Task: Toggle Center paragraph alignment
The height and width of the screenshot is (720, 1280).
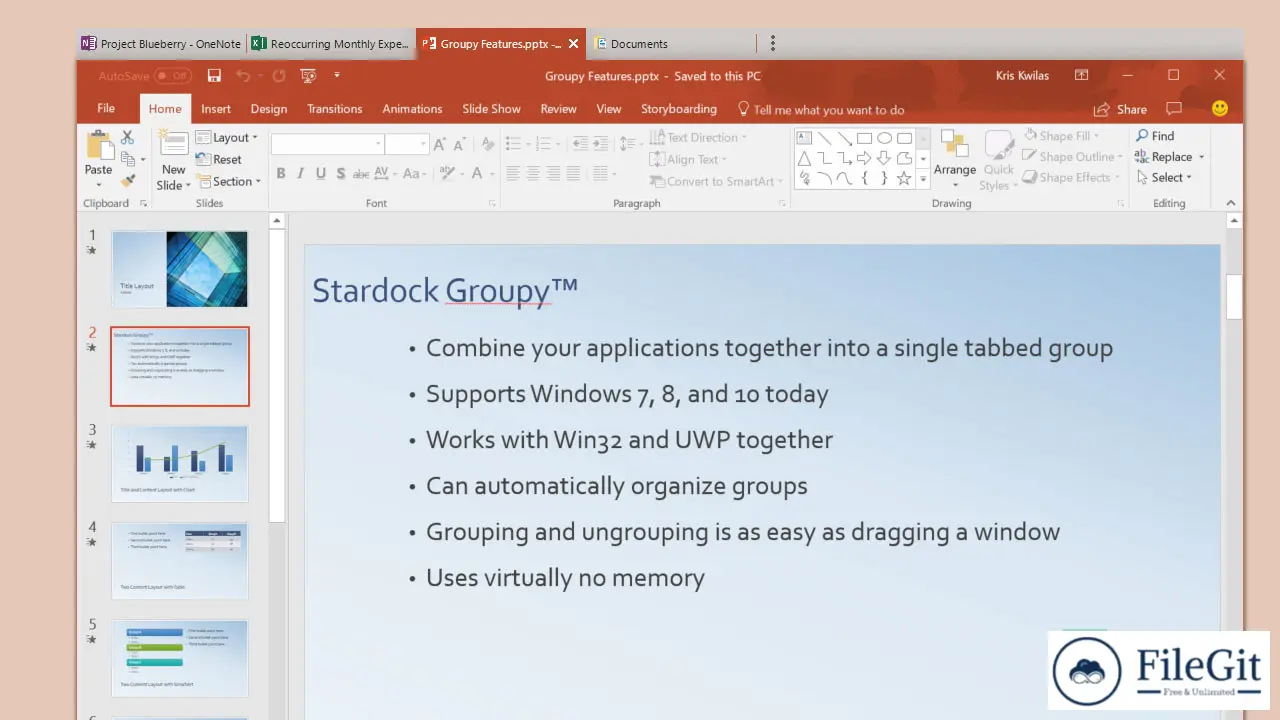Action: coord(533,174)
